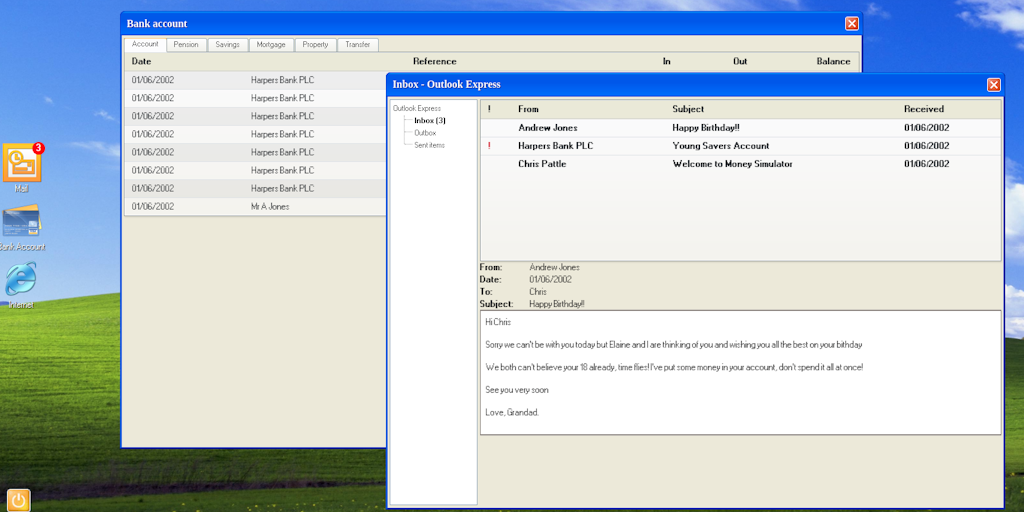Close the Bank account window
The height and width of the screenshot is (512, 1024).
point(852,24)
